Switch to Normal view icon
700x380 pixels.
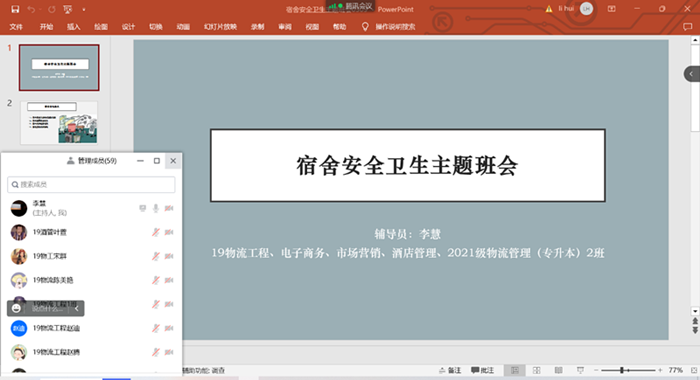515,370
